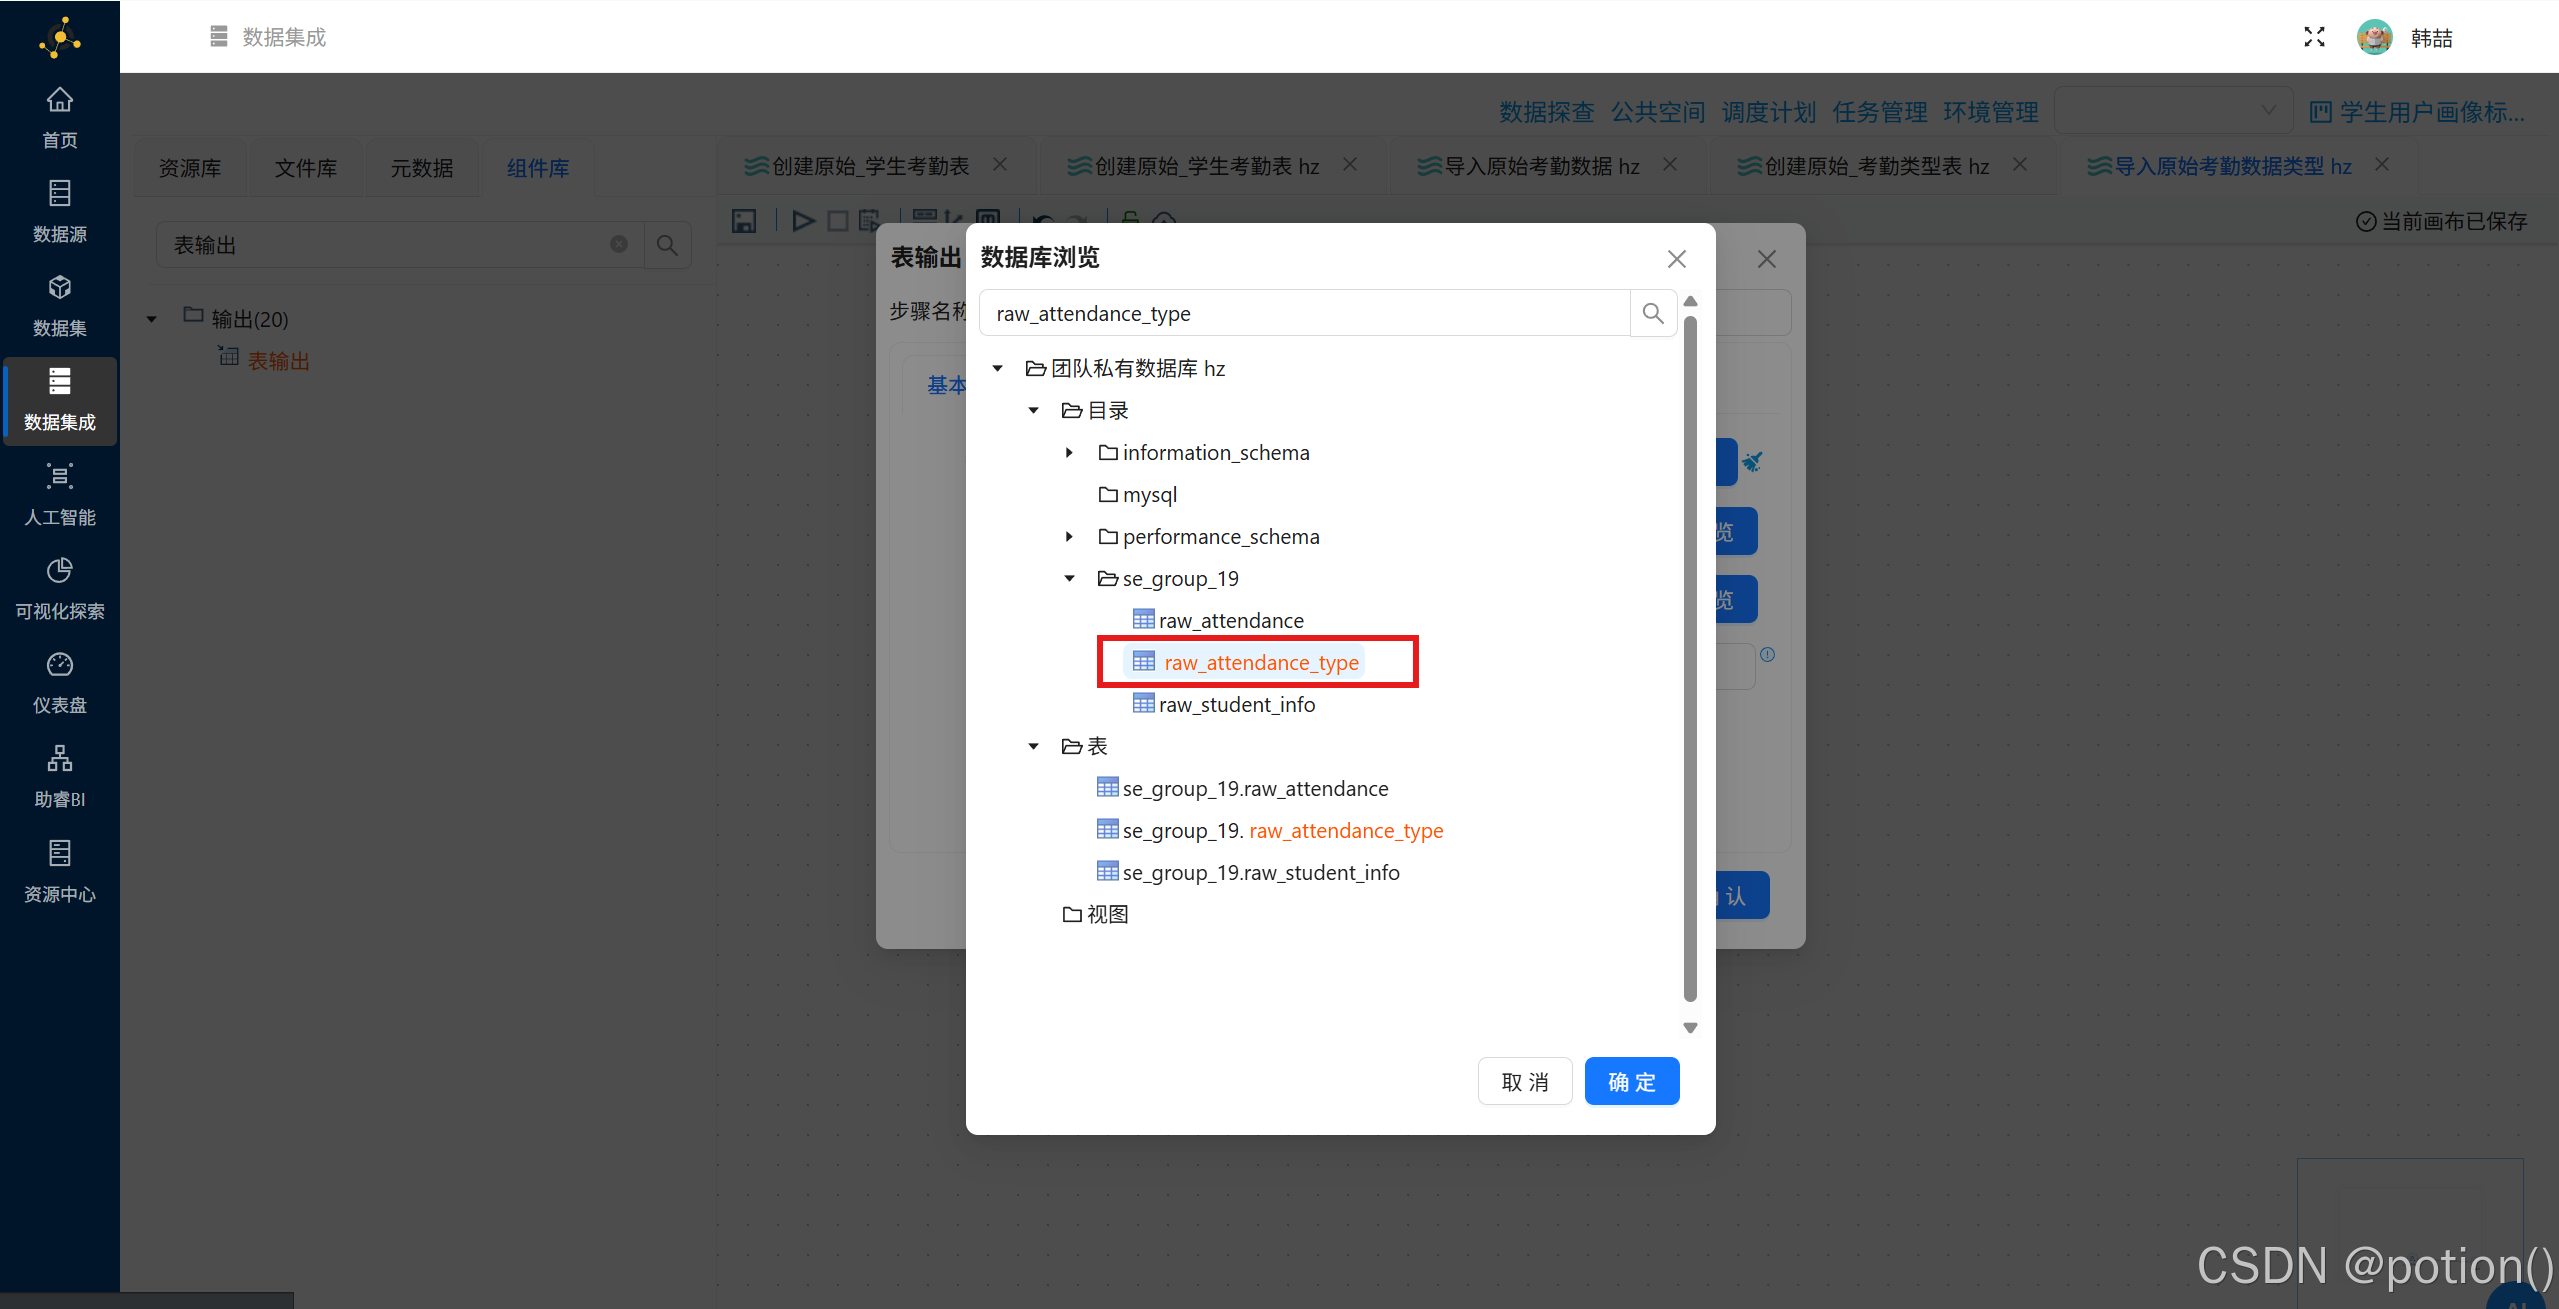Open the 数据探查 link
The width and height of the screenshot is (2559, 1309).
coord(1547,112)
